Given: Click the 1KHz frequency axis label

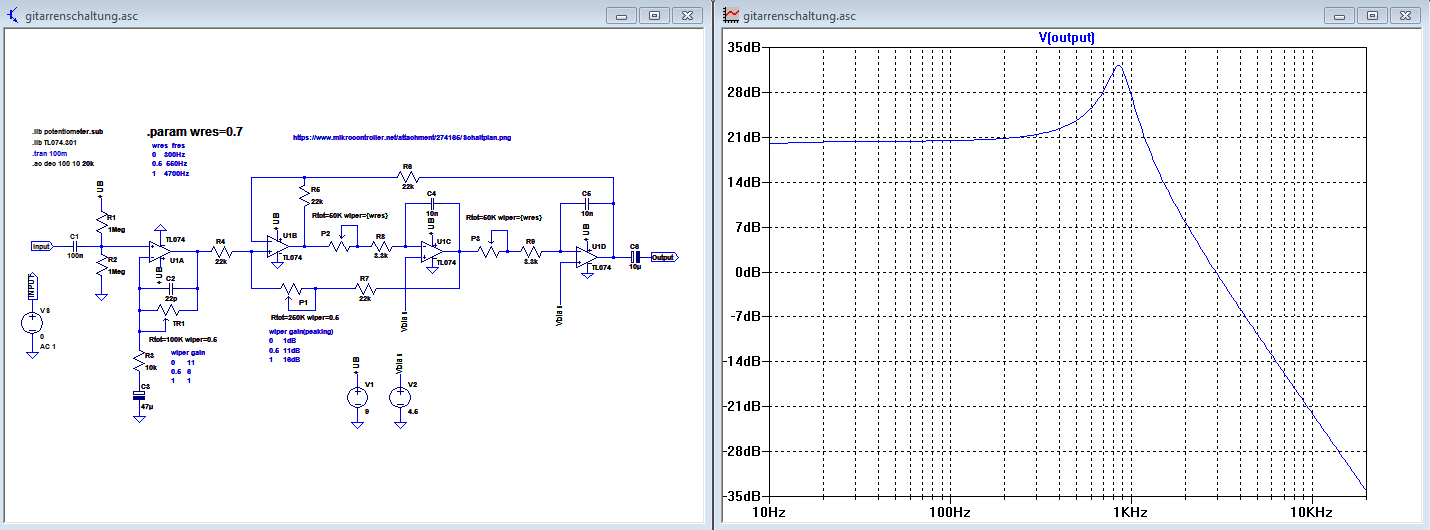Looking at the screenshot, I should (1130, 513).
